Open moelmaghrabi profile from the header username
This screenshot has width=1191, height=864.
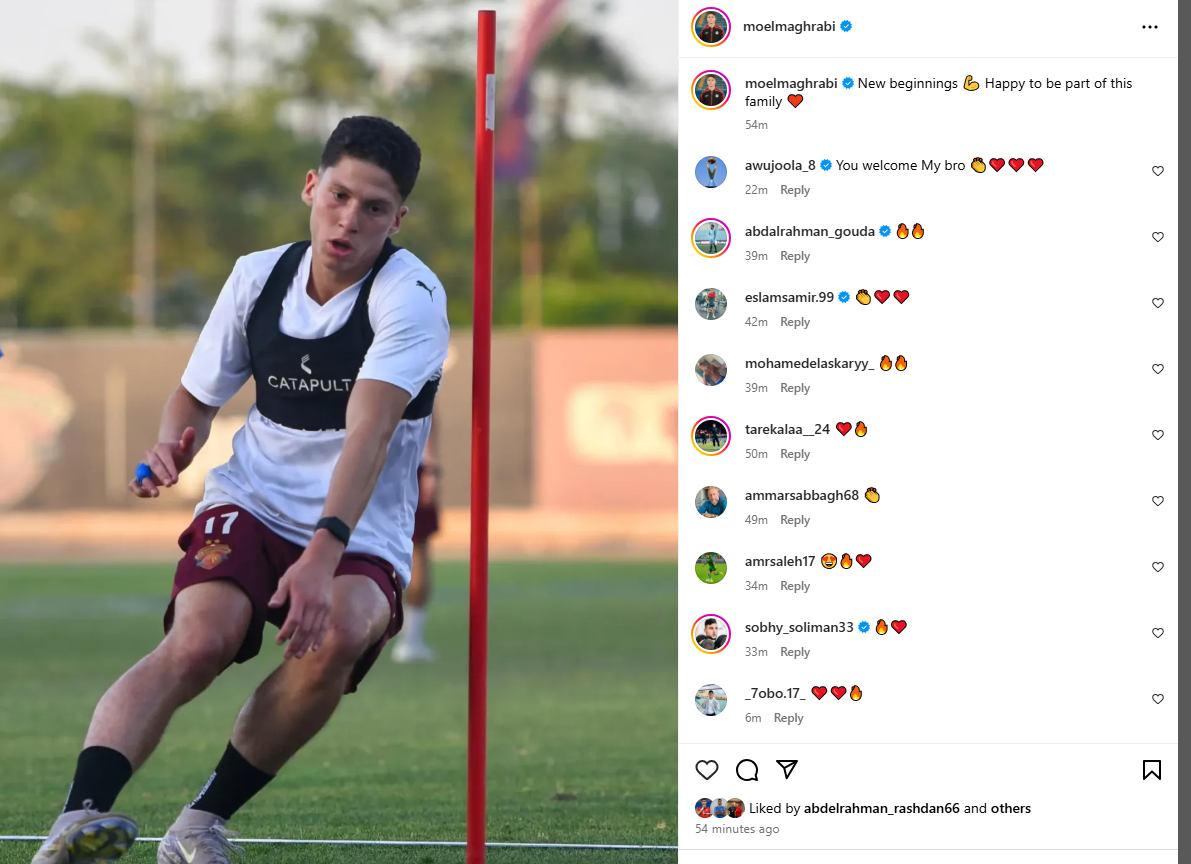[x=788, y=27]
